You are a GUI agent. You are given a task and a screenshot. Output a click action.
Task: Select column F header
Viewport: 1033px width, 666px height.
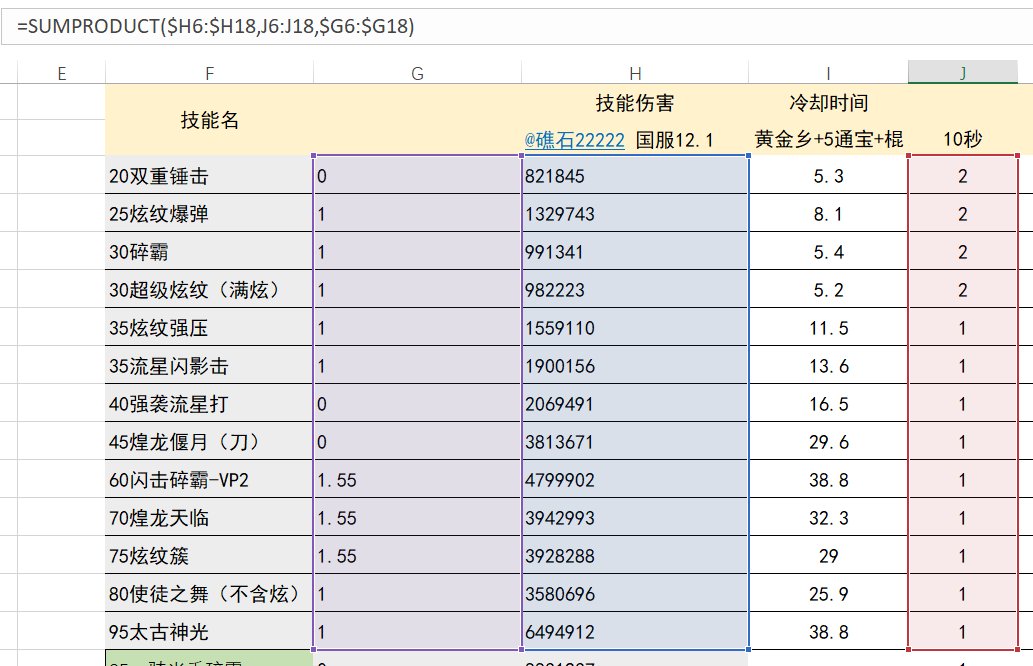pos(209,72)
